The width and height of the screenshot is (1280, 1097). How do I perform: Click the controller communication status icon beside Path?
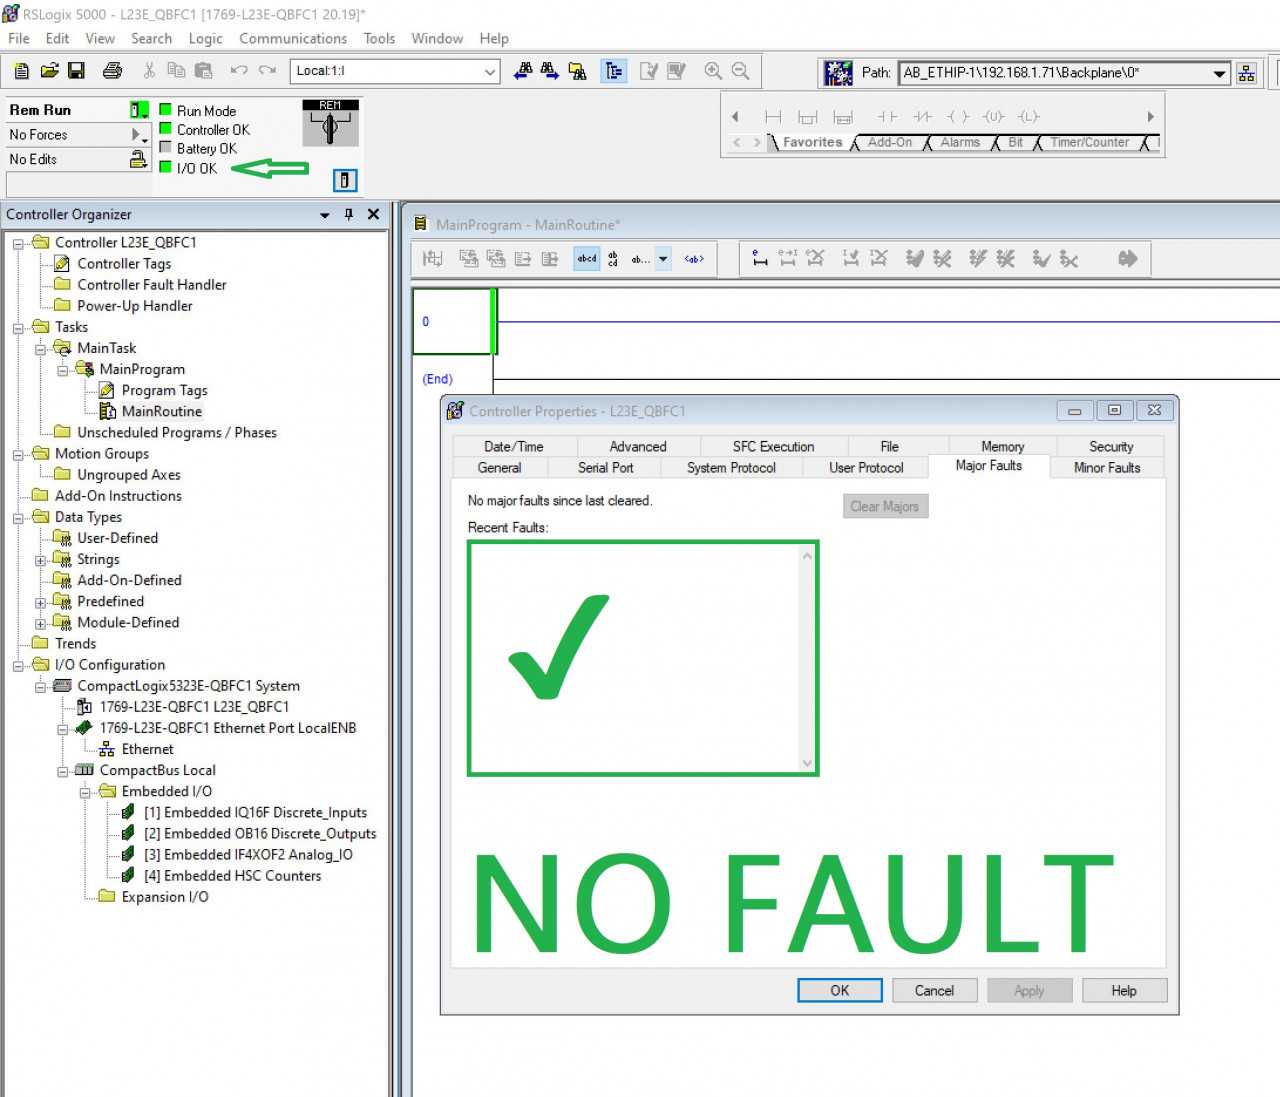pyautogui.click(x=837, y=73)
